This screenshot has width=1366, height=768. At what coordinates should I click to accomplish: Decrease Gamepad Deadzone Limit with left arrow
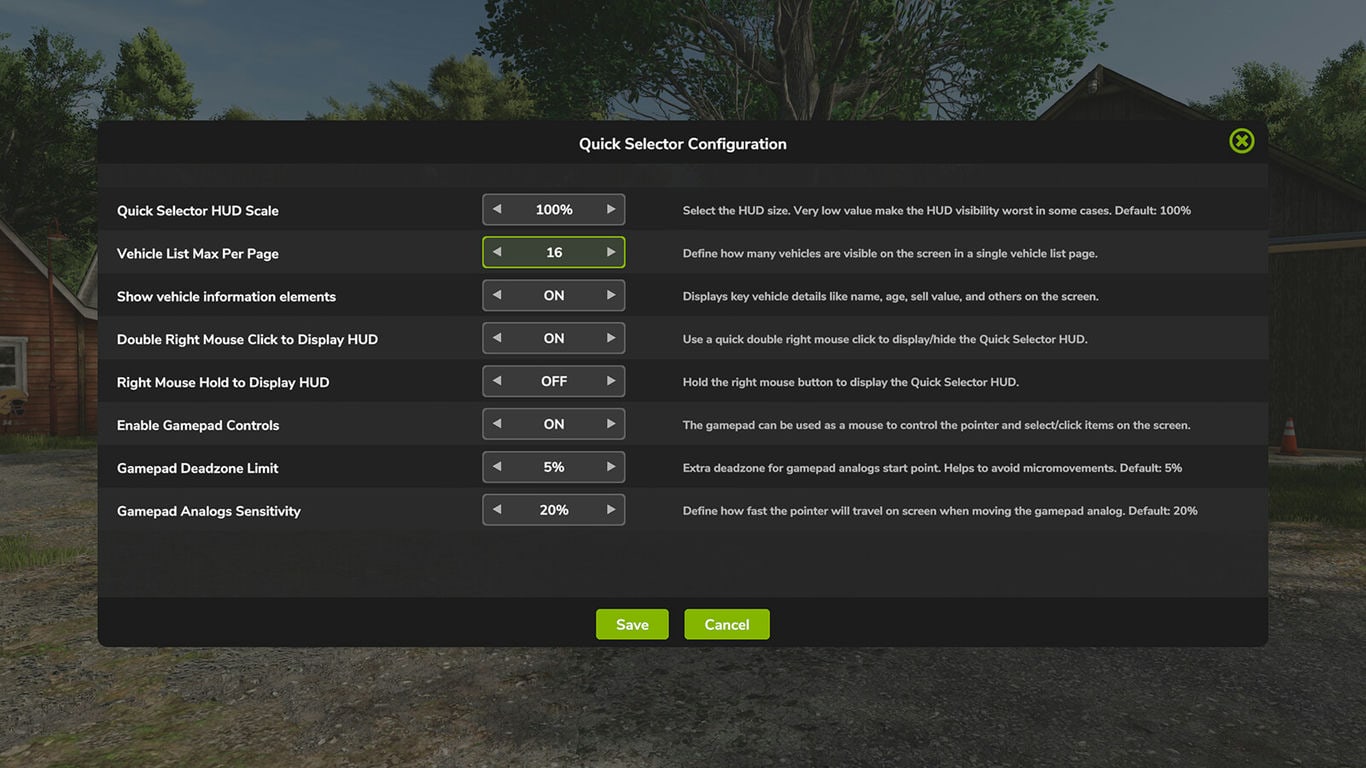click(x=497, y=467)
